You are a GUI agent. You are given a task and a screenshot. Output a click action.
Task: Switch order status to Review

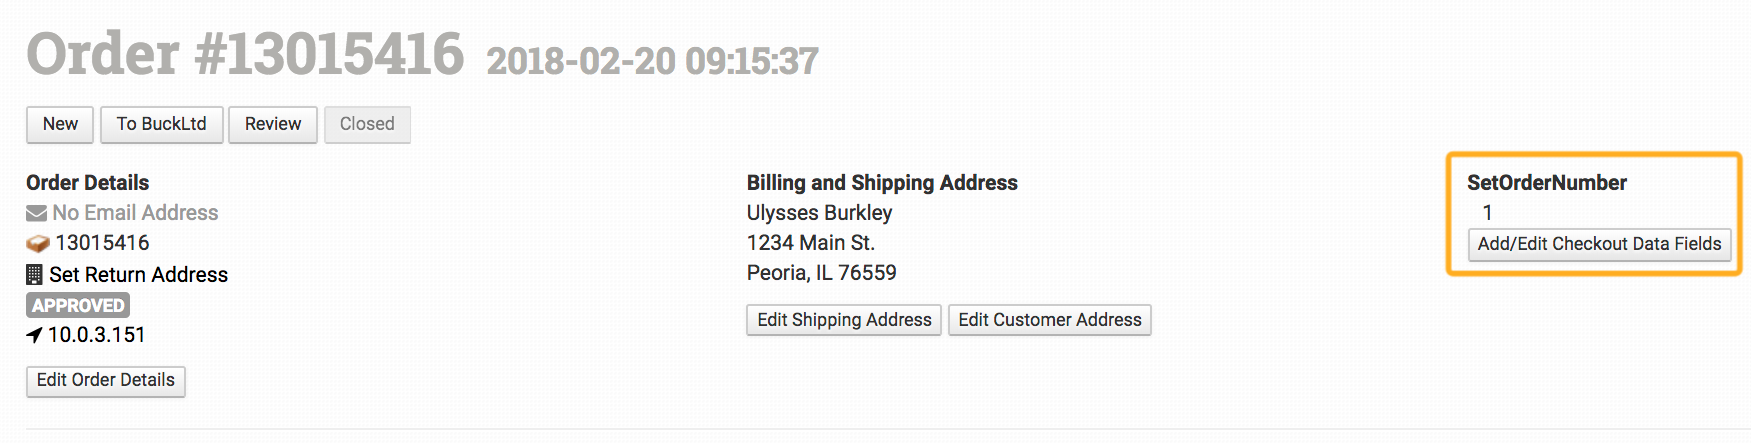[x=273, y=124]
